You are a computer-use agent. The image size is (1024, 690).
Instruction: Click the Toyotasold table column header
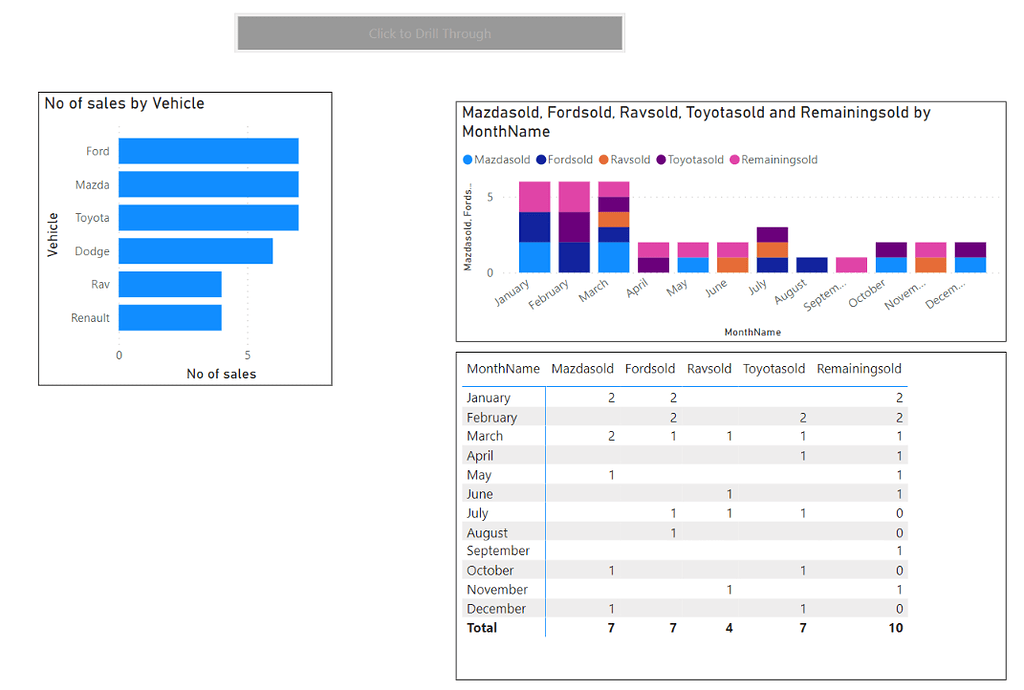(773, 369)
